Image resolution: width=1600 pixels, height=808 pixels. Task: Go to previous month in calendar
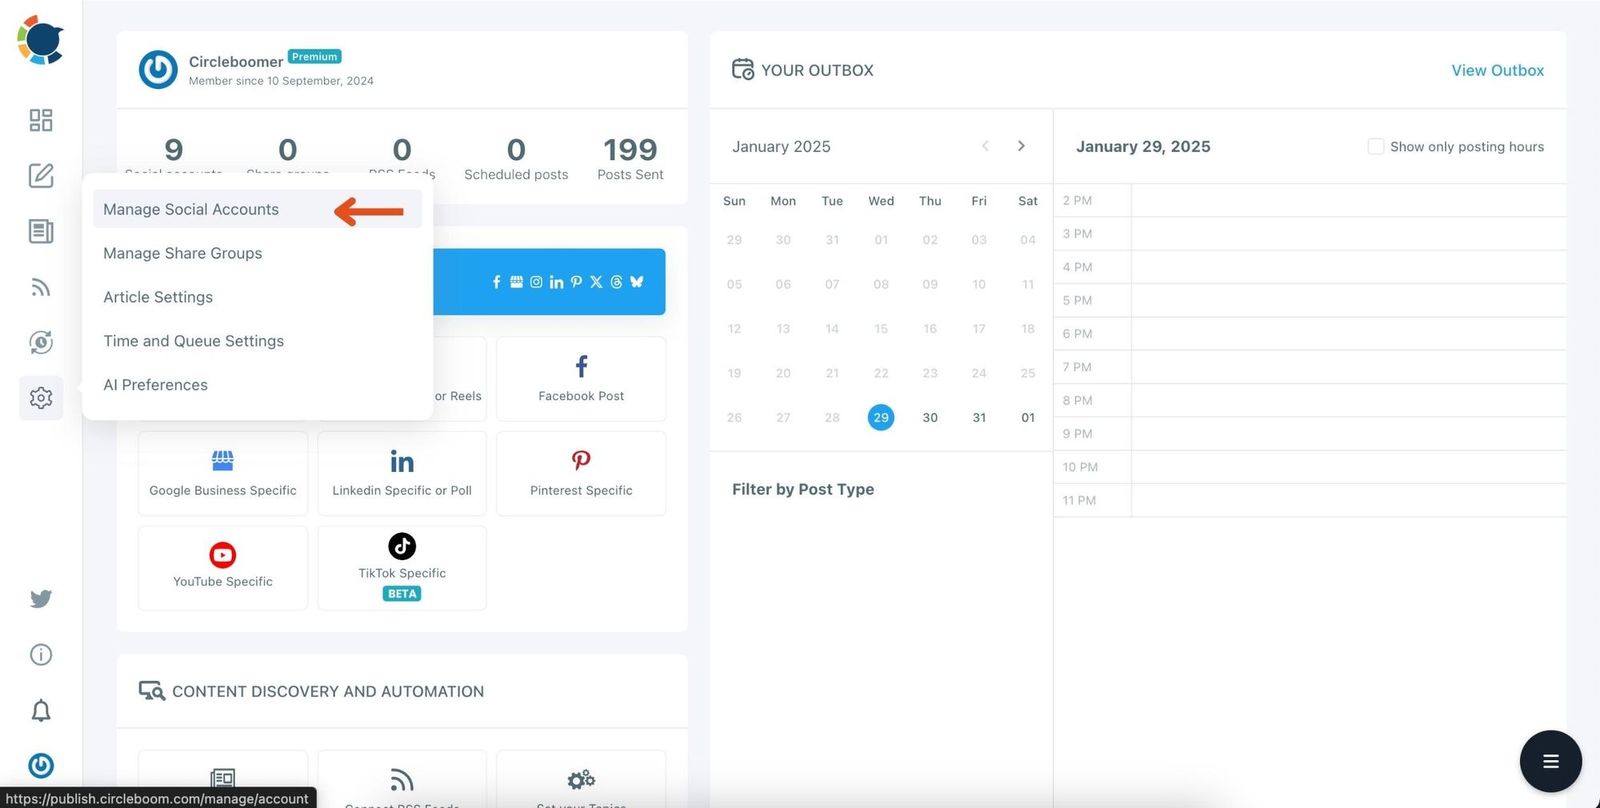[x=985, y=146]
